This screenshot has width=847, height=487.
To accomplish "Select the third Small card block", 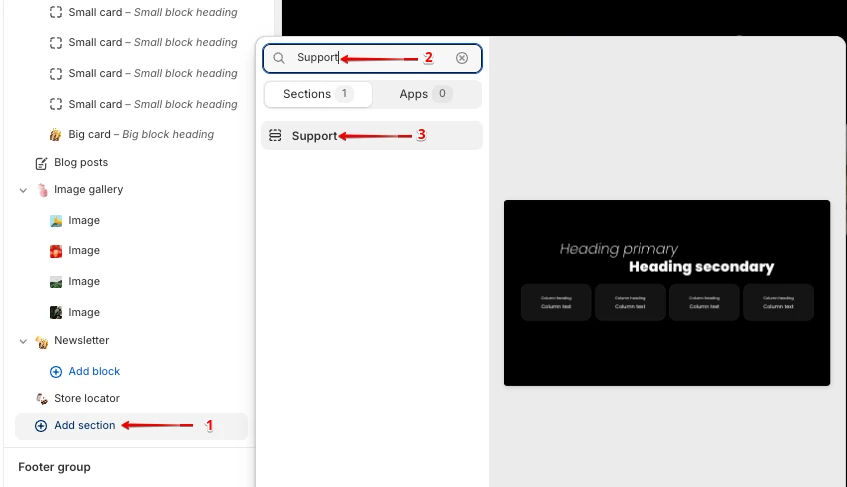I will click(x=153, y=73).
